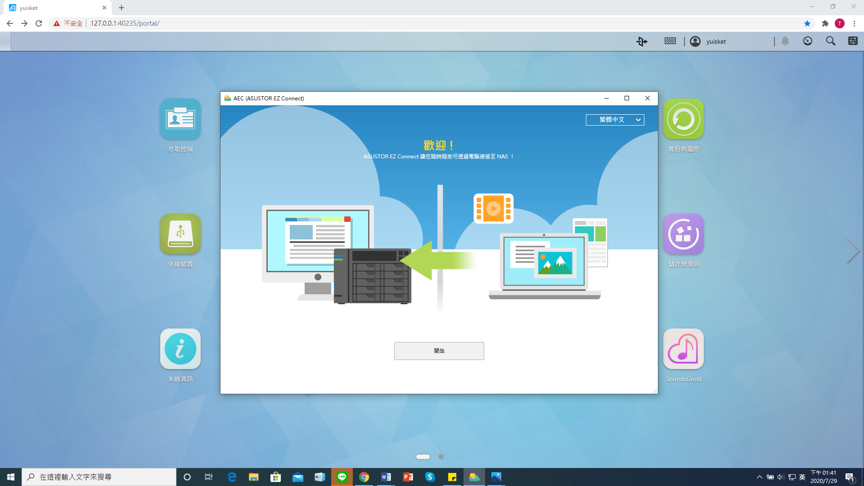The image size is (864, 486).
Task: Click the notification bell in ADM toolbar
Action: [785, 41]
